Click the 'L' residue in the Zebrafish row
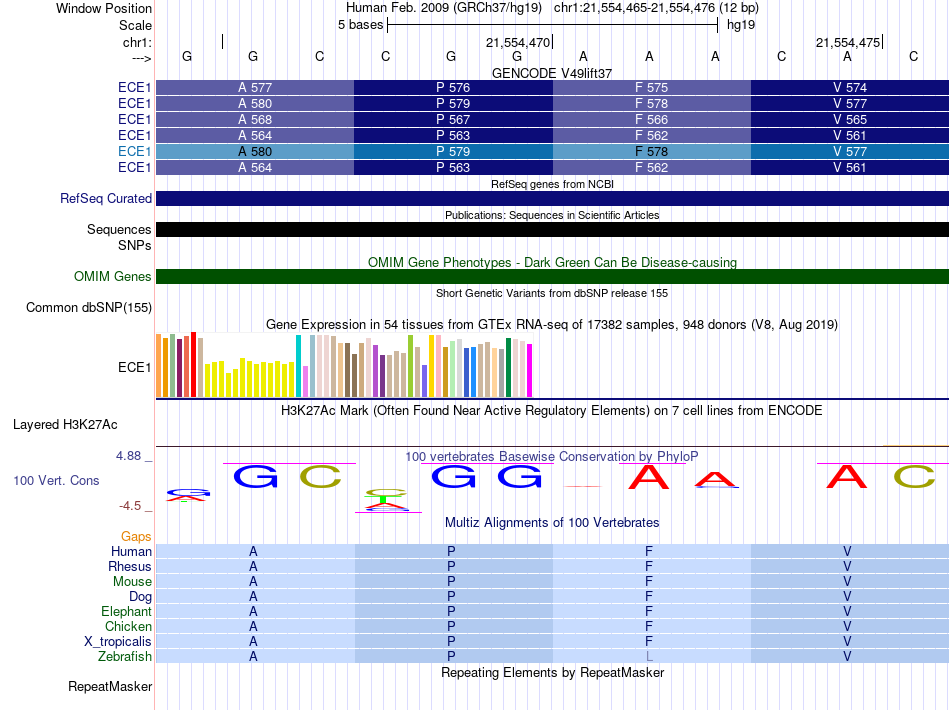This screenshot has width=950, height=710. tap(649, 657)
